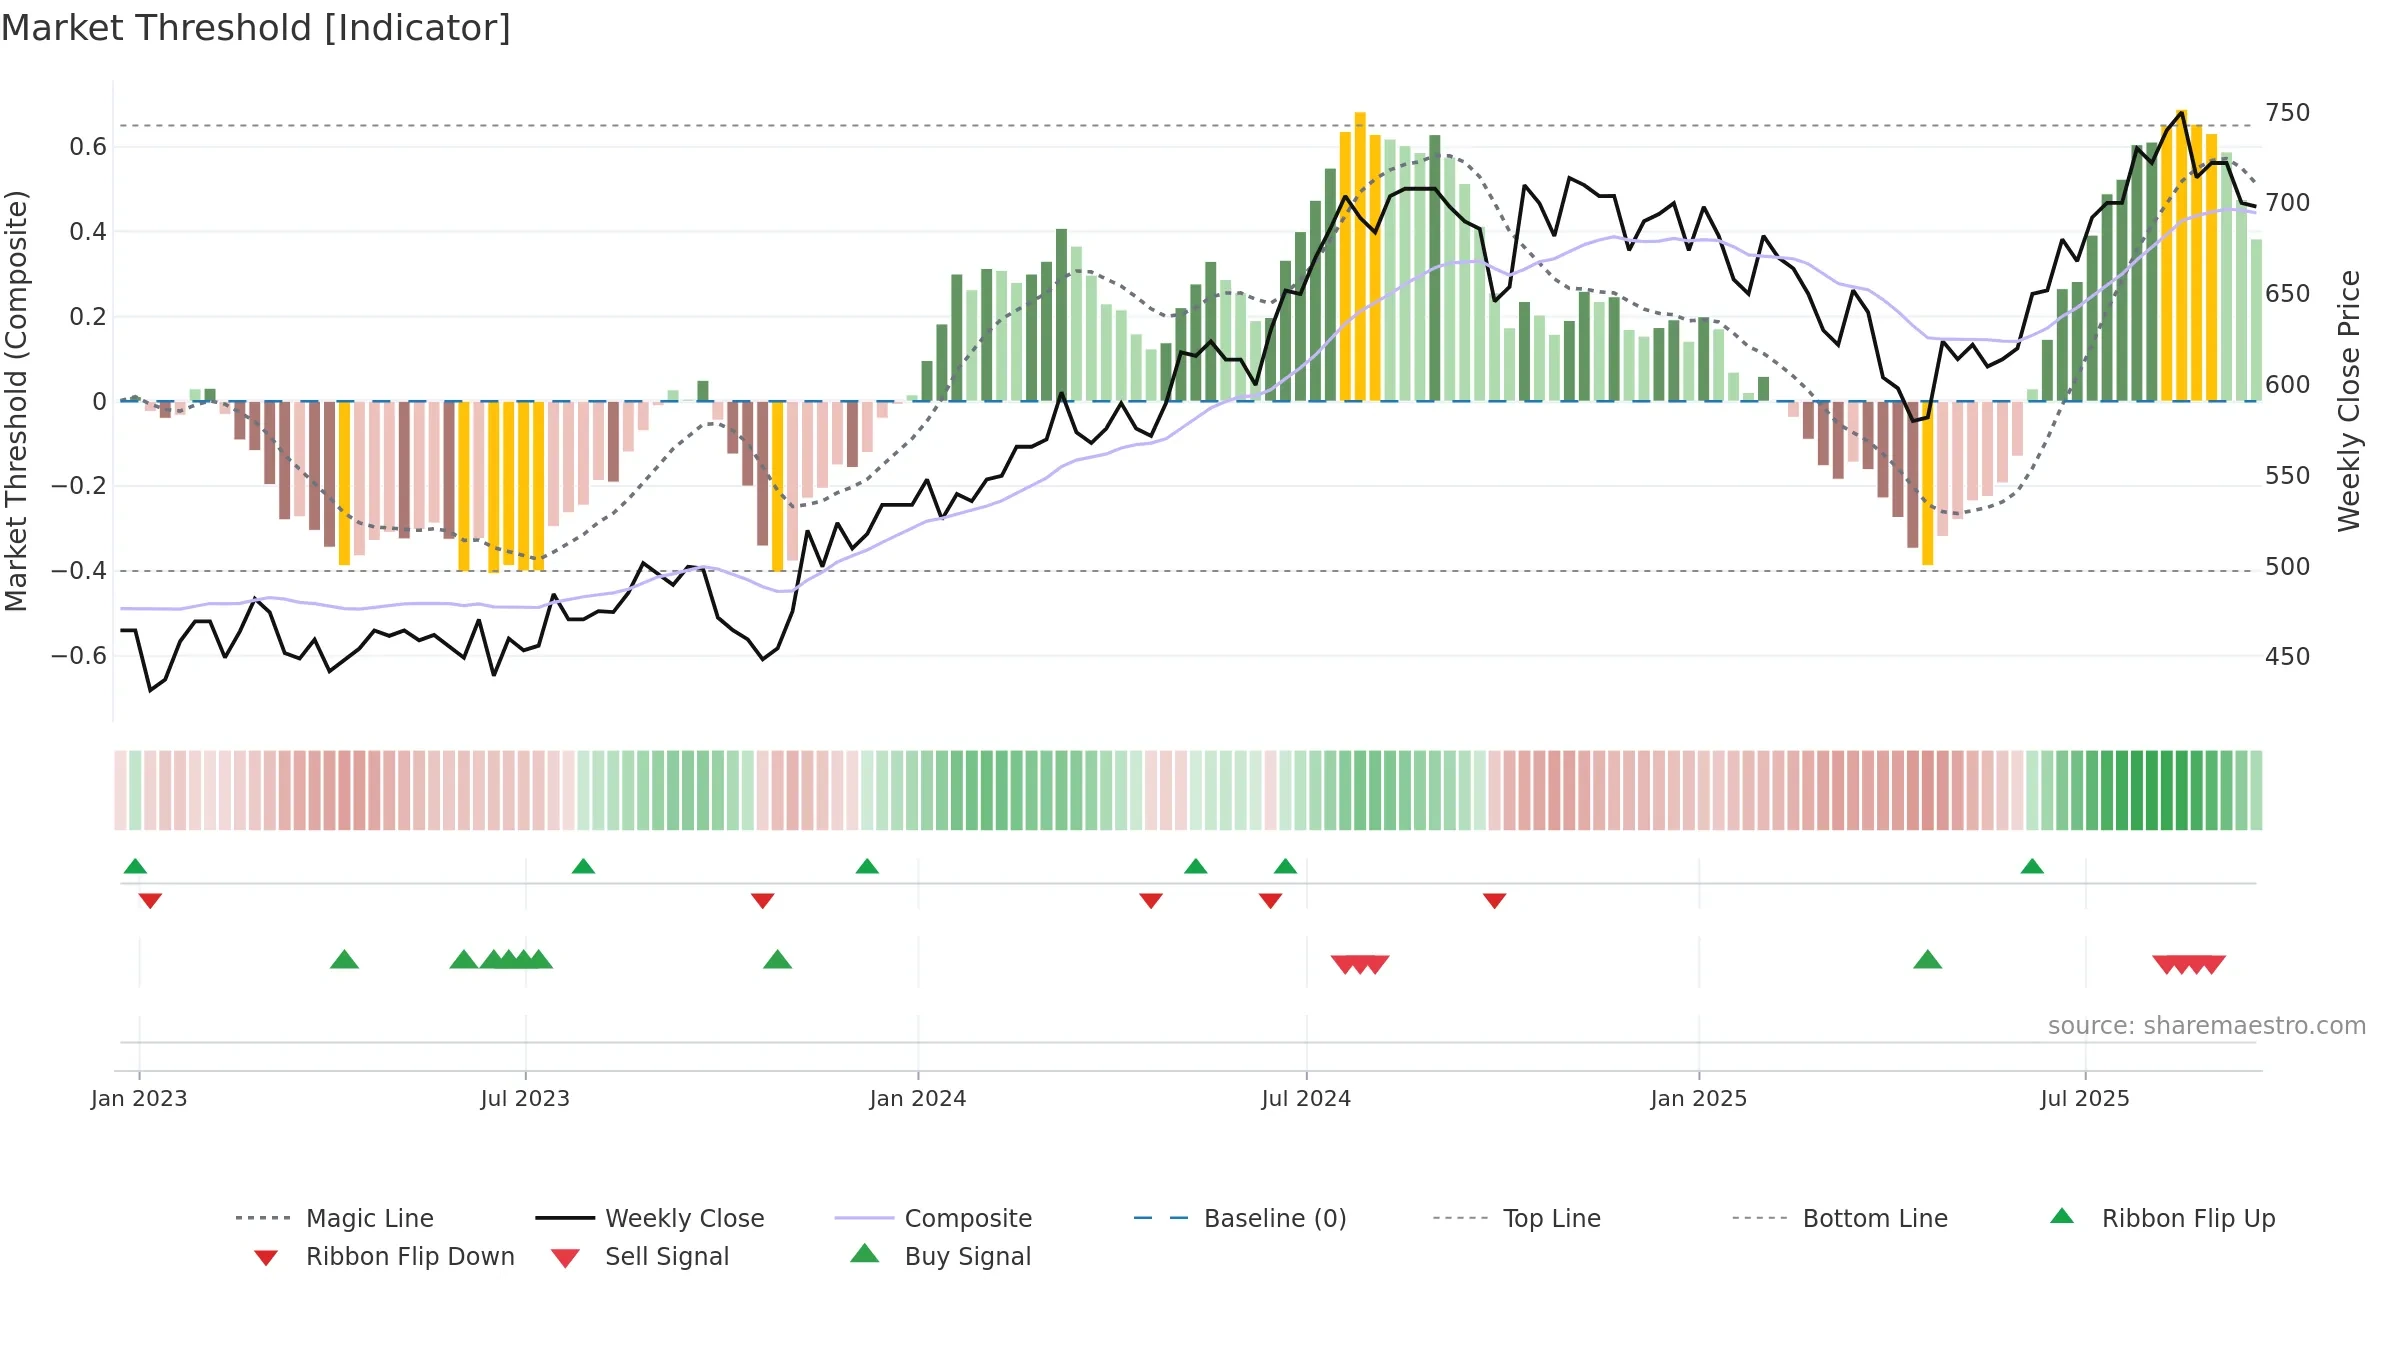Click the last Buy Signal in the July 2023 cluster
Screen dimensions: 2400x1350
click(538, 960)
